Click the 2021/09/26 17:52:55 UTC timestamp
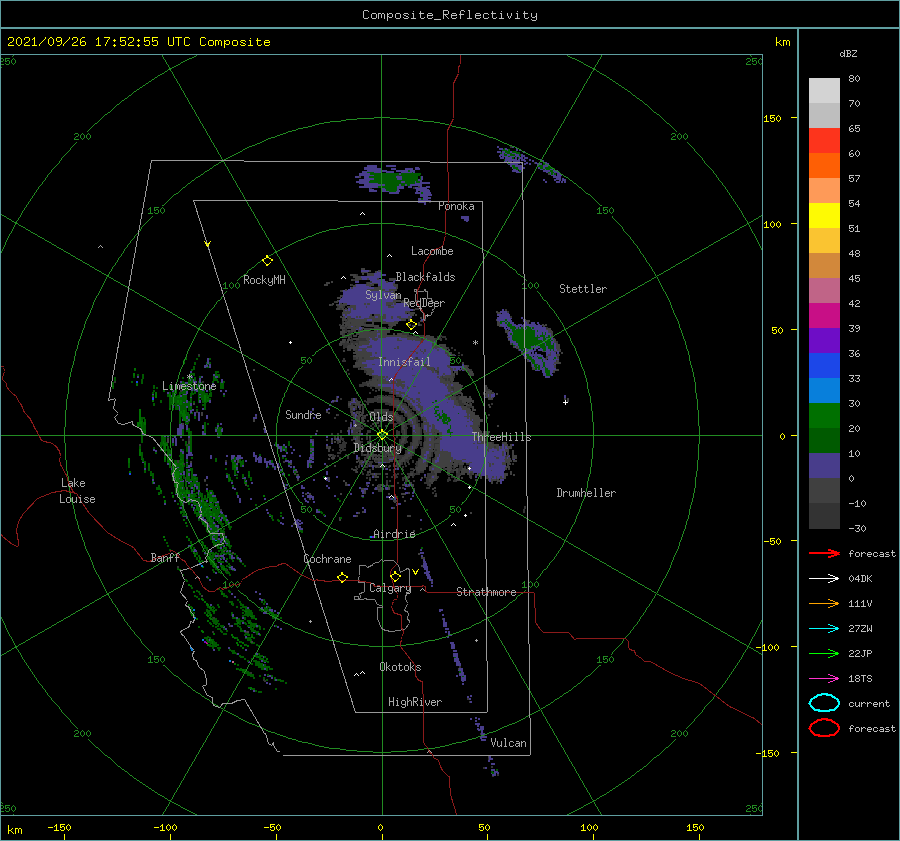 (87, 42)
